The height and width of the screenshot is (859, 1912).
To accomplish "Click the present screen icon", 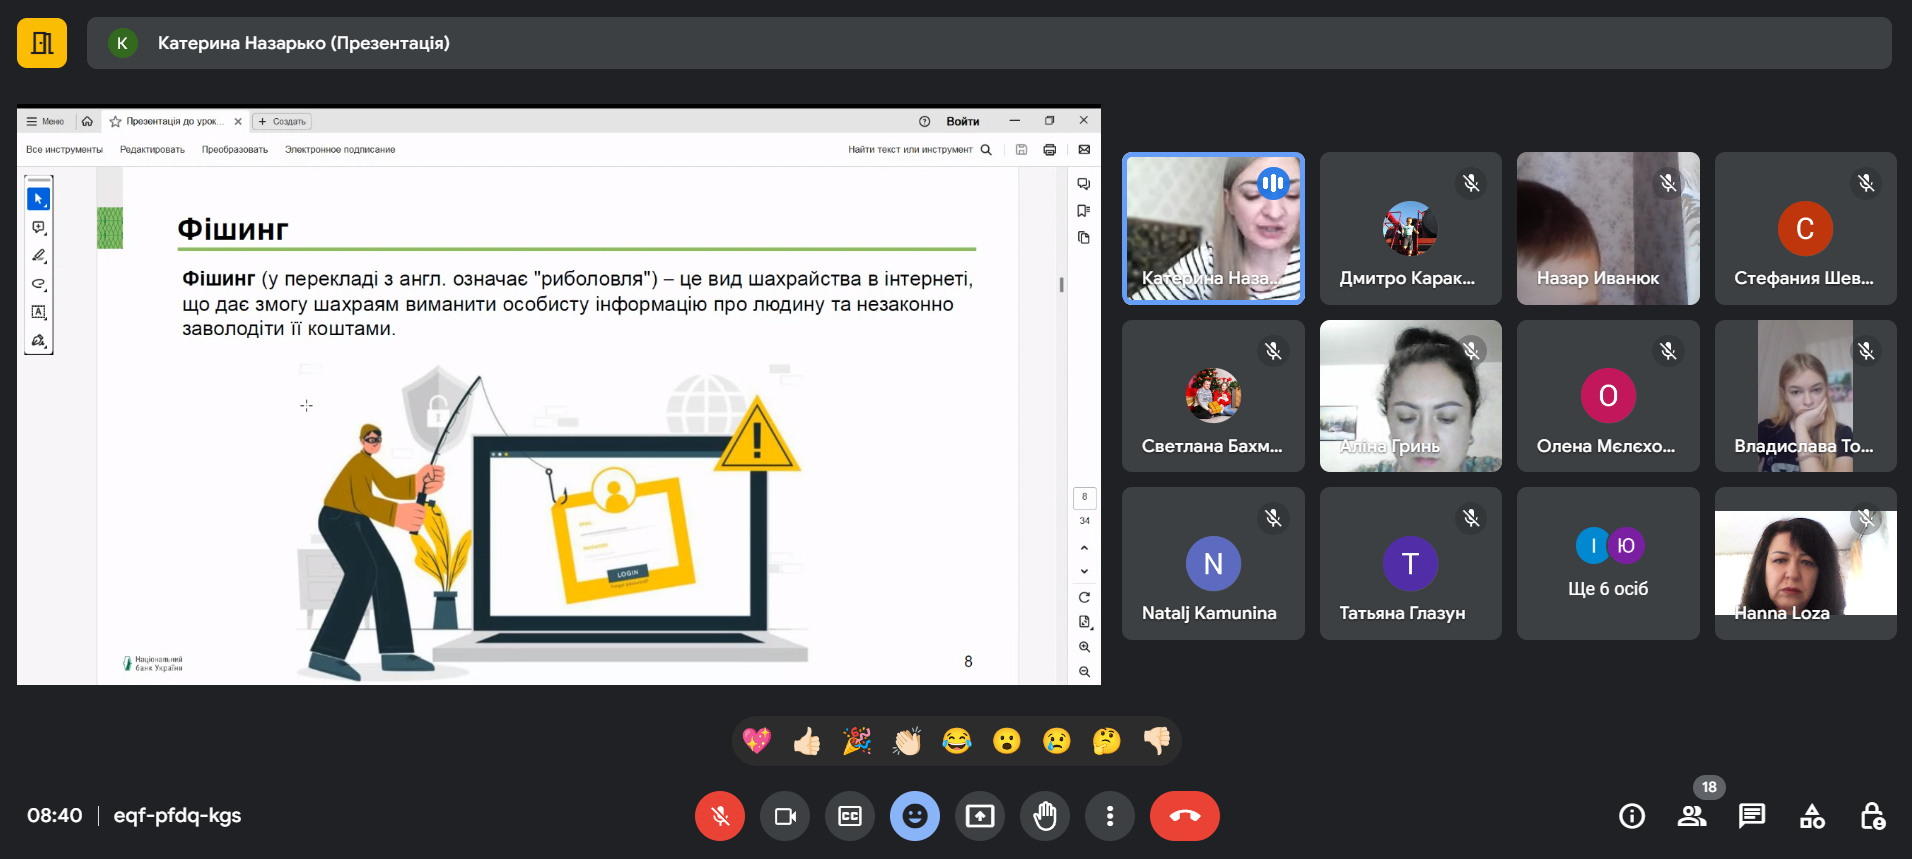I will pyautogui.click(x=980, y=816).
